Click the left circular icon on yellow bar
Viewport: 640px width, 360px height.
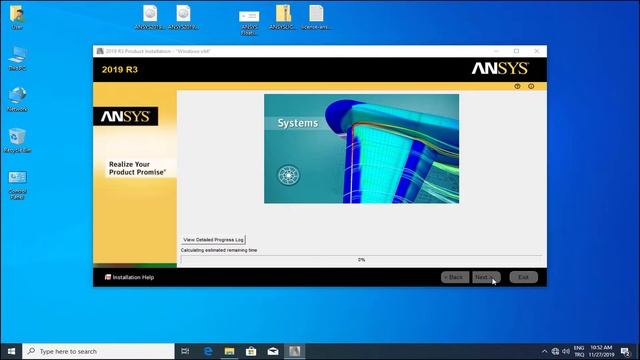click(x=517, y=86)
